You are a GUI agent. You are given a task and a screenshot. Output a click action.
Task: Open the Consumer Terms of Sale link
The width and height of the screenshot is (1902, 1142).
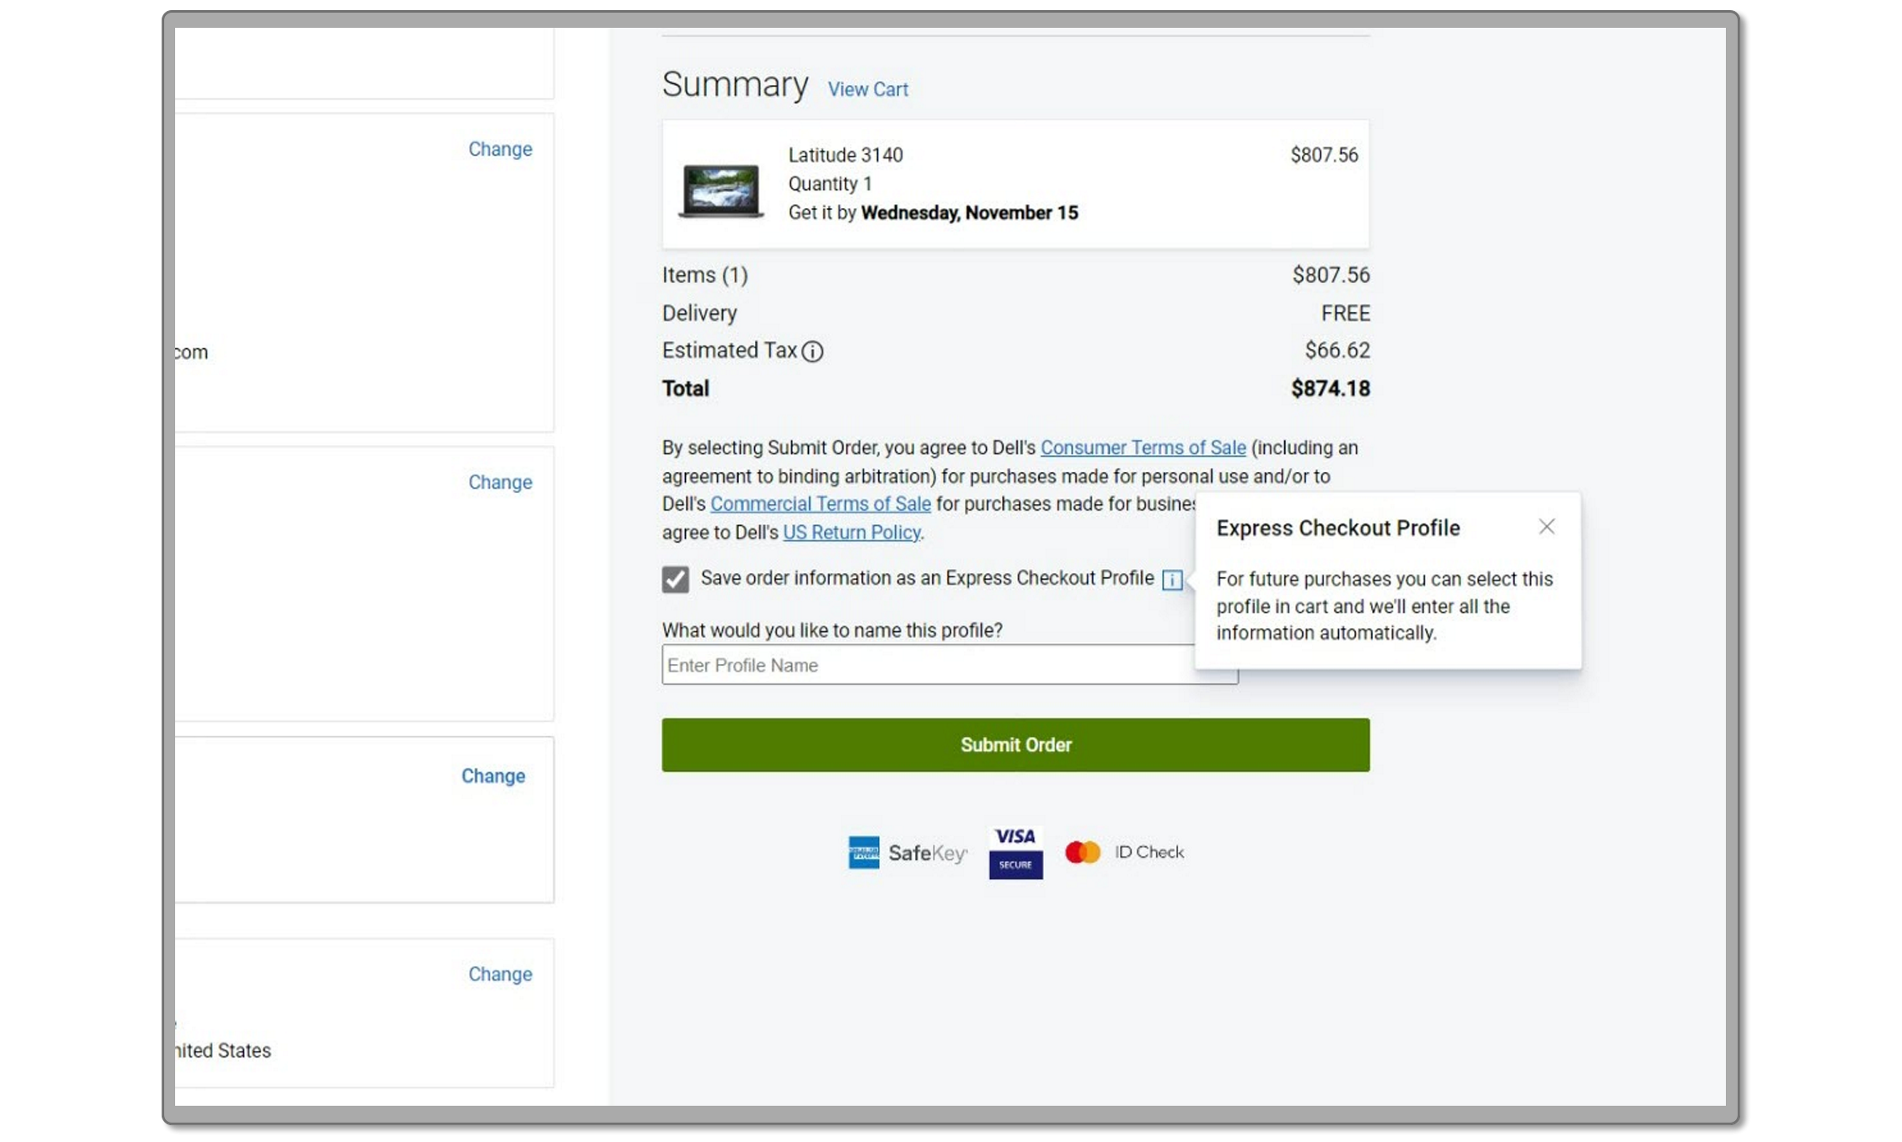coord(1143,448)
